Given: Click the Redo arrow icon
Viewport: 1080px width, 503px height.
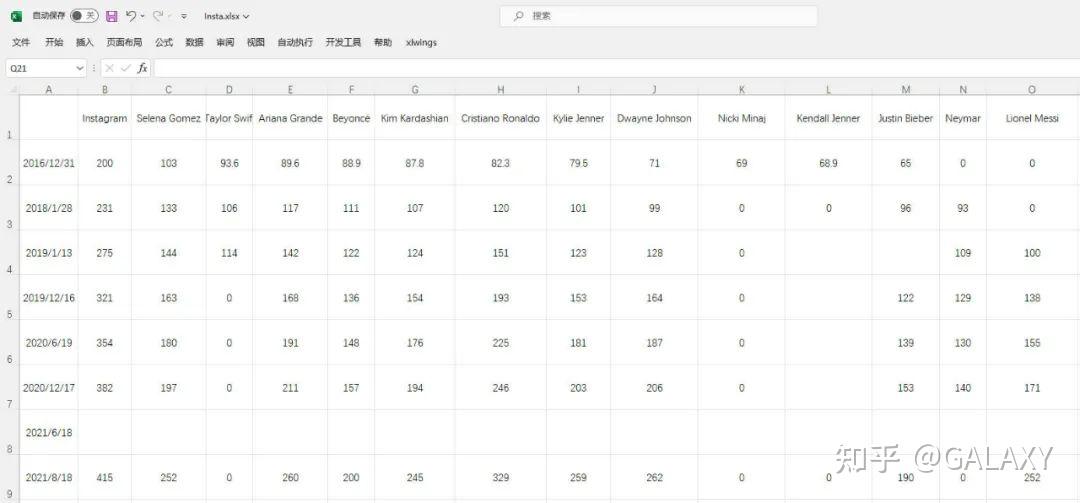Looking at the screenshot, I should pyautogui.click(x=158, y=16).
